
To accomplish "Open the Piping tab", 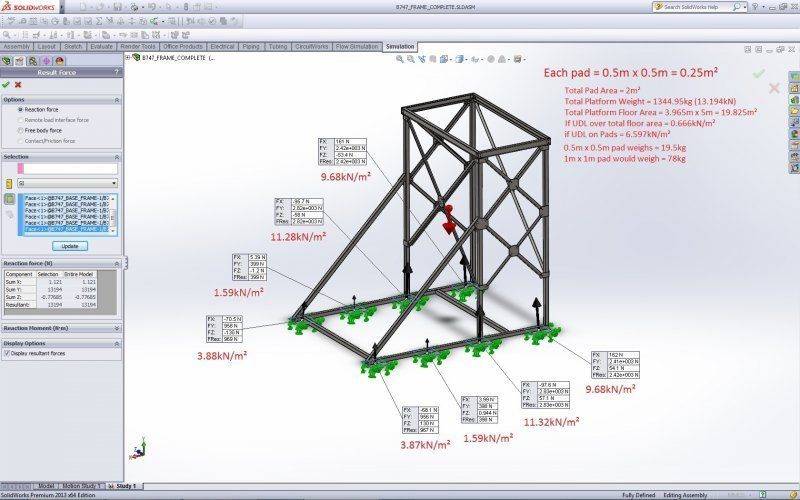I will [x=251, y=46].
